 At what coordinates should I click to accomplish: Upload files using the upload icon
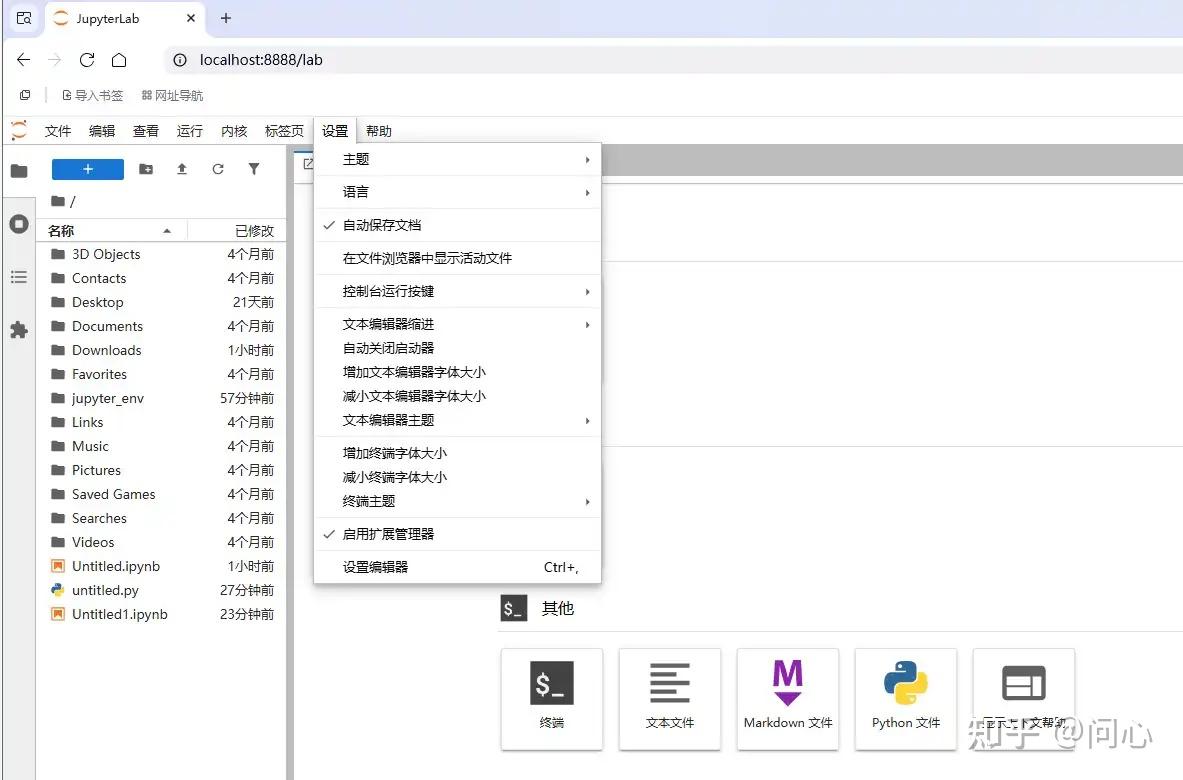pos(181,169)
